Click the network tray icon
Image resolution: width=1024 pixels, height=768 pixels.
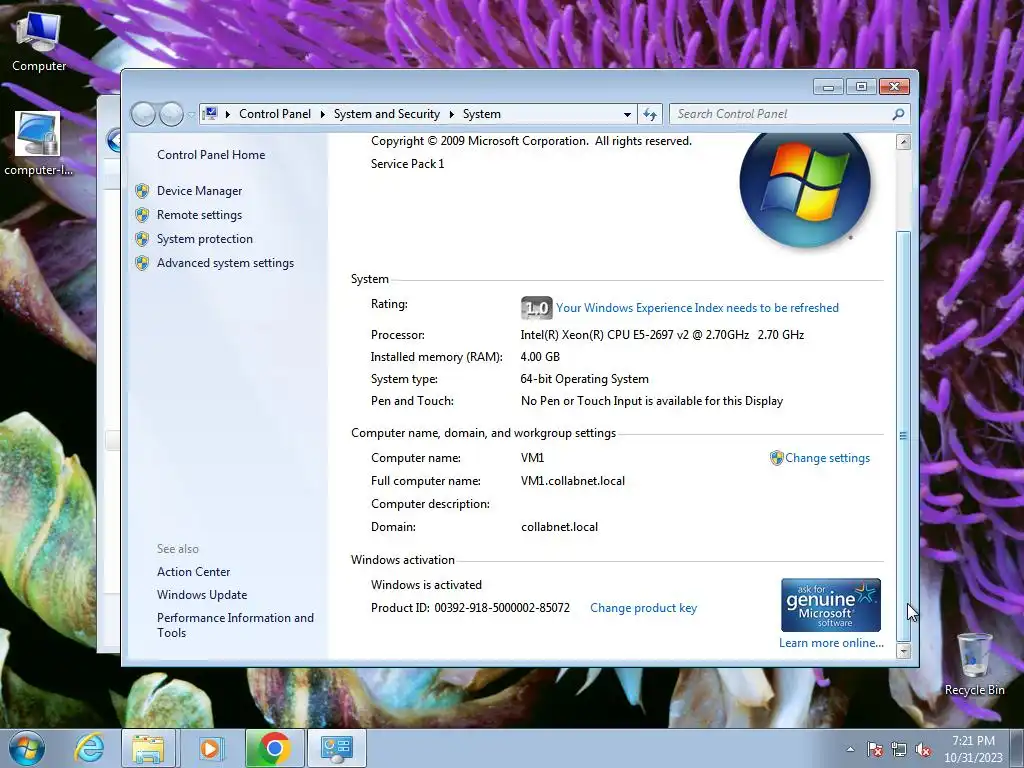[899, 749]
